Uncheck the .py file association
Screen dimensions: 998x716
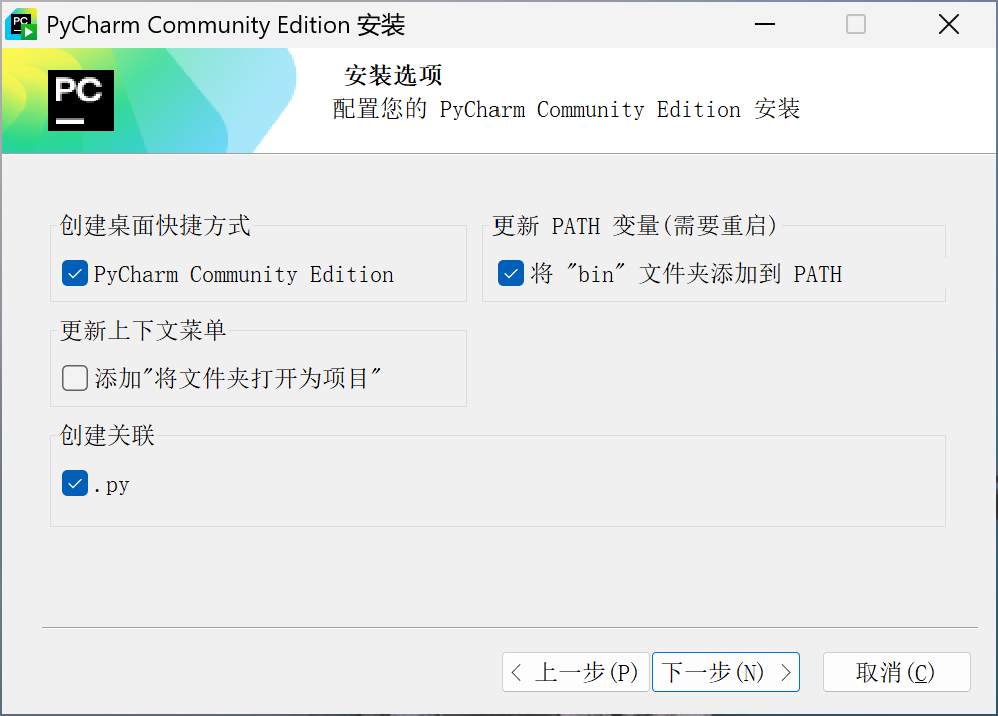coord(74,483)
